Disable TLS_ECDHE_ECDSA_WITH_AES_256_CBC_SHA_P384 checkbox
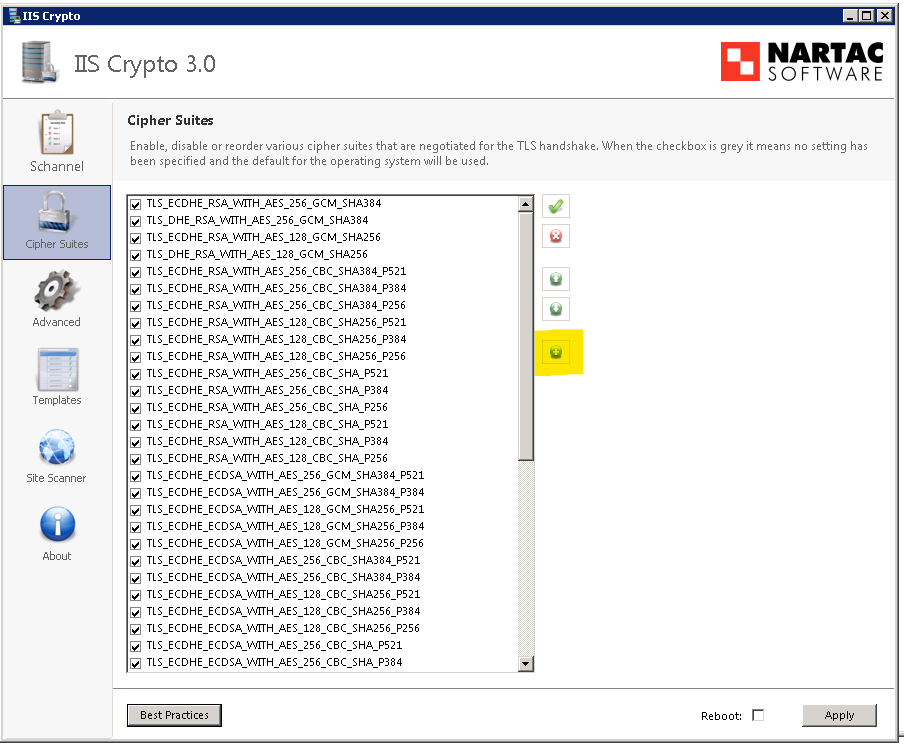This screenshot has width=904, height=747. click(135, 663)
